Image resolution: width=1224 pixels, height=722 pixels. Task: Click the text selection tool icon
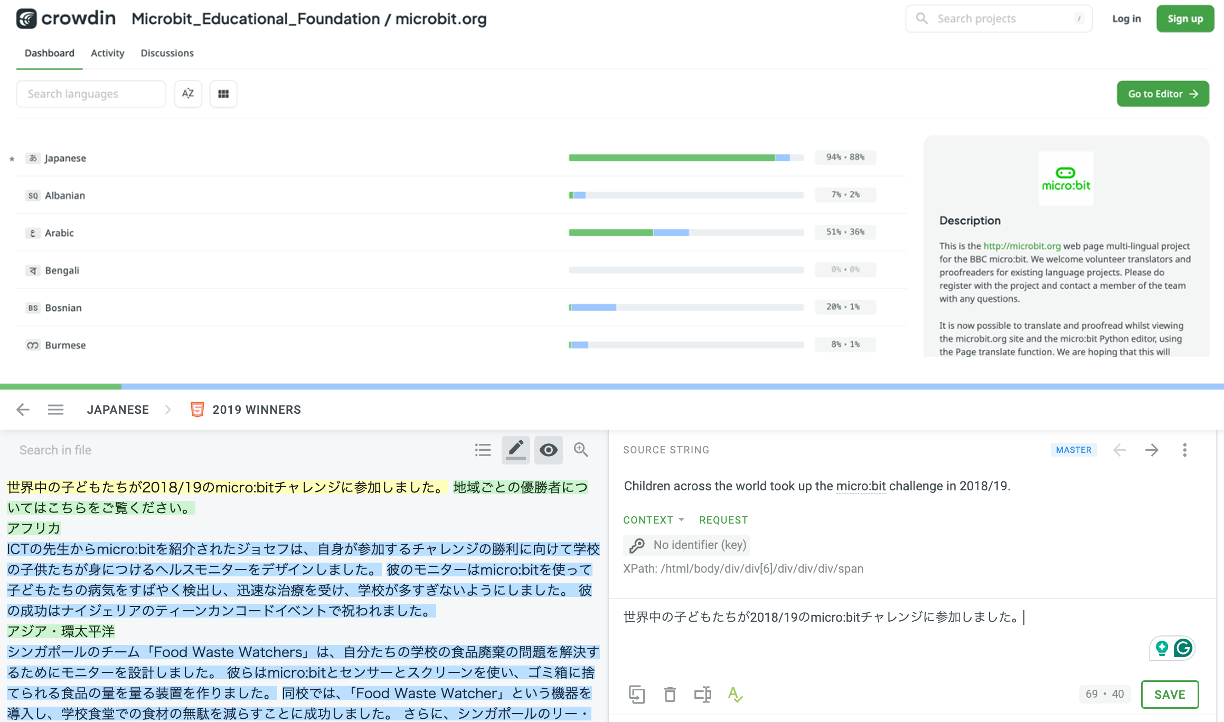point(703,694)
